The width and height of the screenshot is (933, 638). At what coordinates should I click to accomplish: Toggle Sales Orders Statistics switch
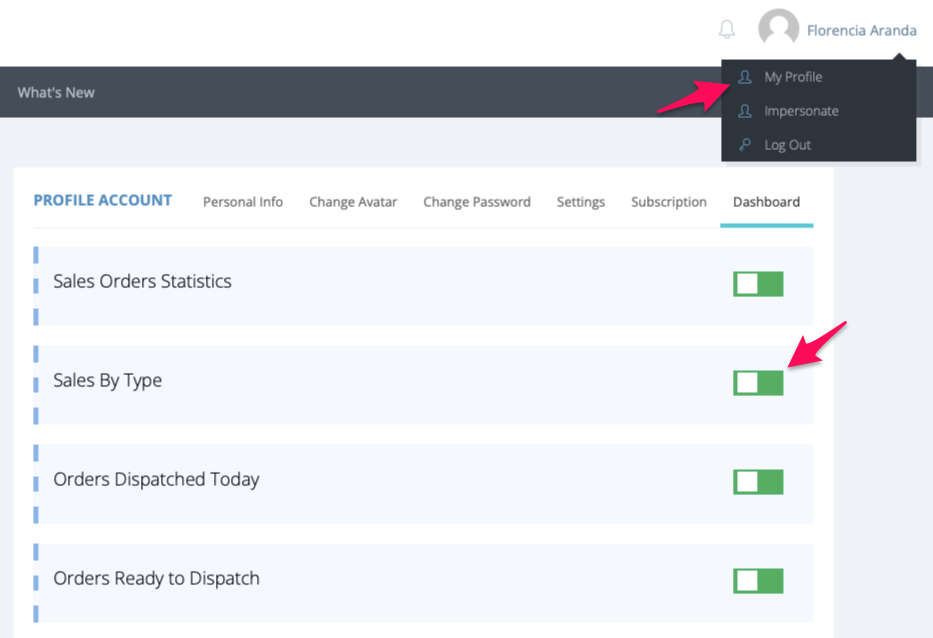click(x=758, y=284)
